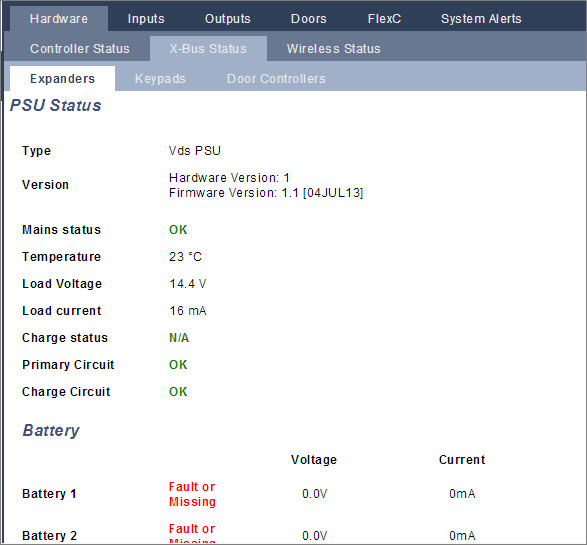Open the System Alerts tab
Viewport: 587px width, 545px height.
pos(481,18)
